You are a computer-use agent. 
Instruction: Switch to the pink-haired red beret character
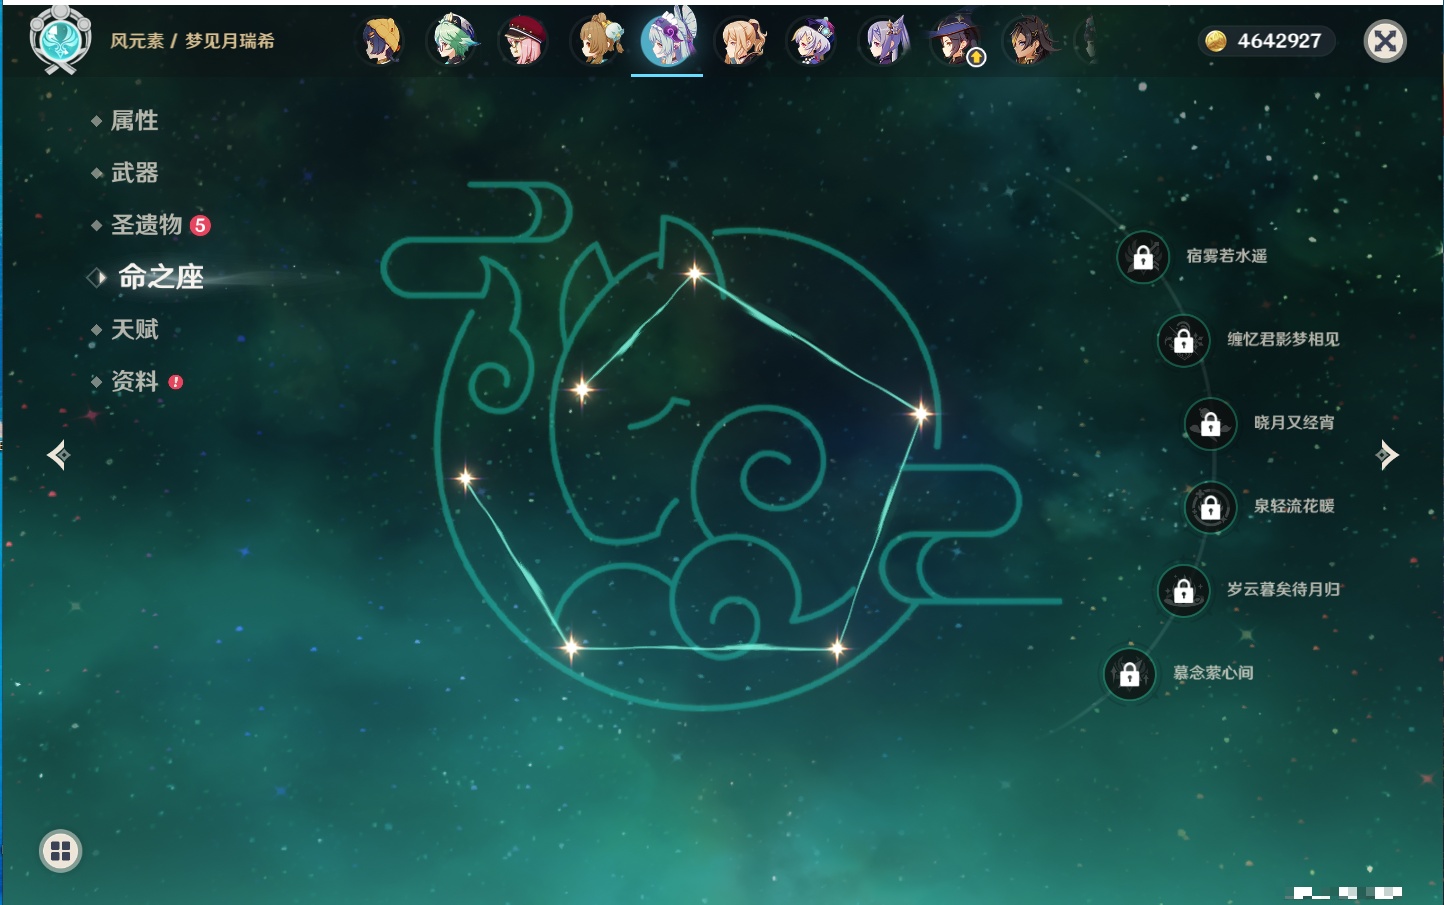pyautogui.click(x=525, y=41)
